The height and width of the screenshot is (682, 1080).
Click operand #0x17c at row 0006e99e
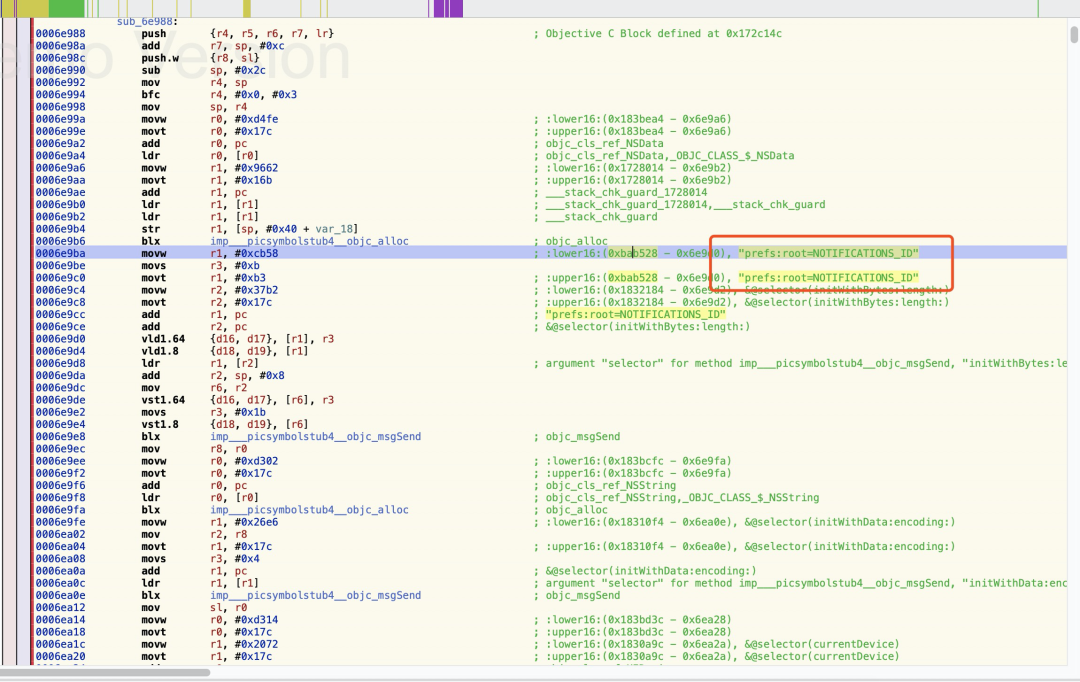point(253,131)
